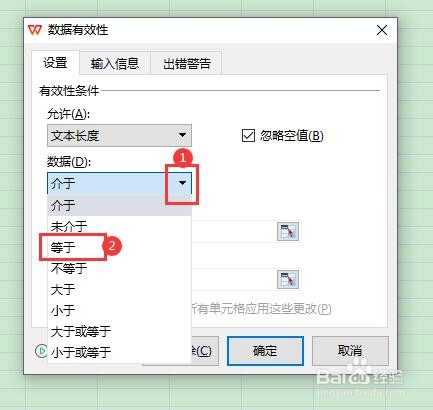433x410 pixels.
Task: Toggle the 忽略空值 checkbox
Action: pos(248,136)
